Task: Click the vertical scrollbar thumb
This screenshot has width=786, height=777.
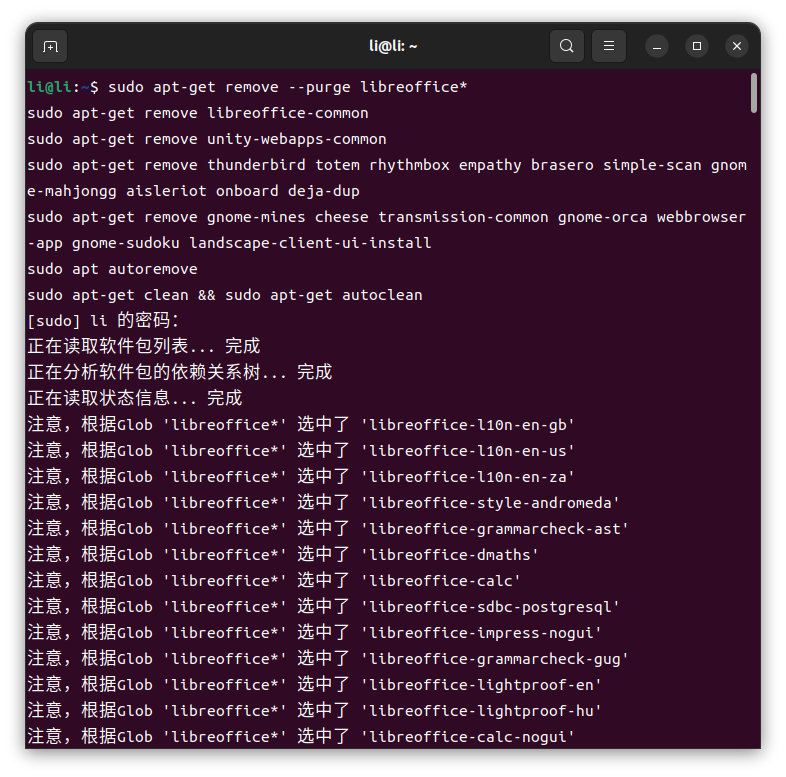Action: [753, 93]
